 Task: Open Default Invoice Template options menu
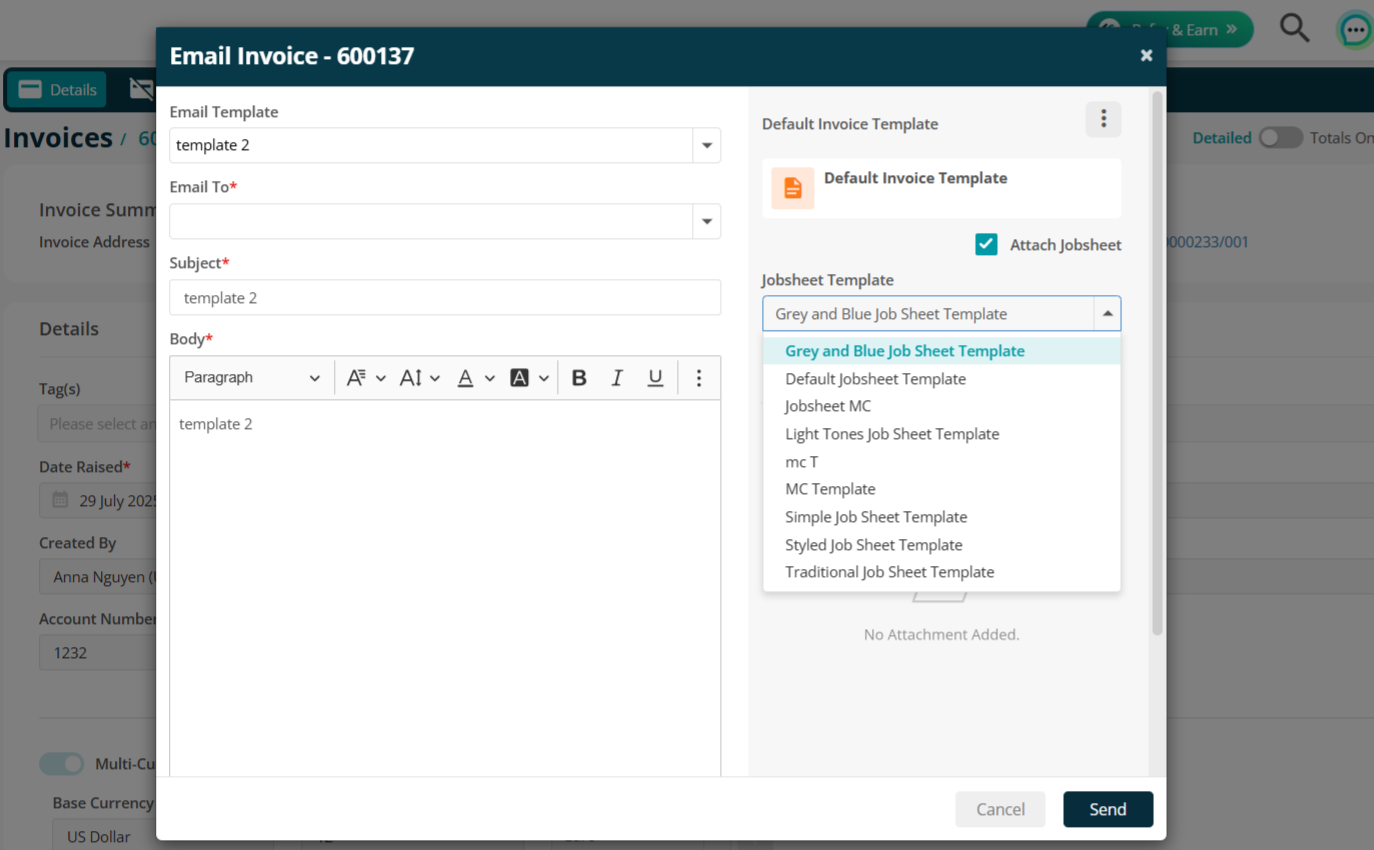click(1103, 119)
